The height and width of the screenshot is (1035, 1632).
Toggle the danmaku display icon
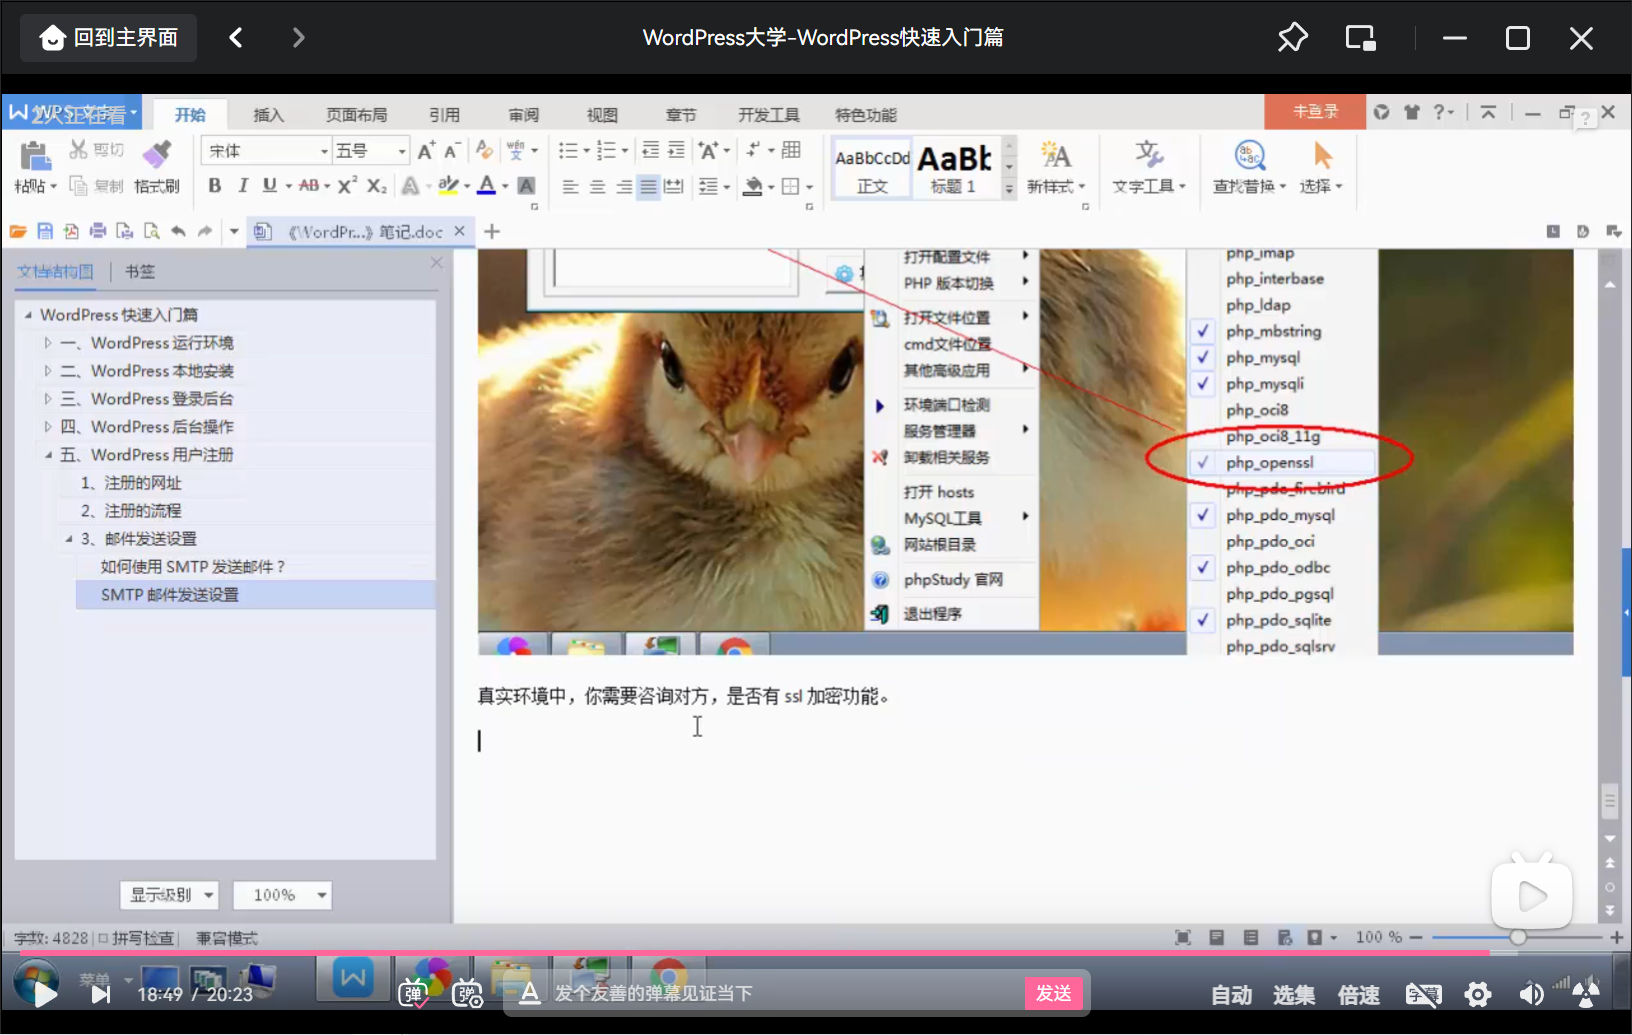[413, 993]
